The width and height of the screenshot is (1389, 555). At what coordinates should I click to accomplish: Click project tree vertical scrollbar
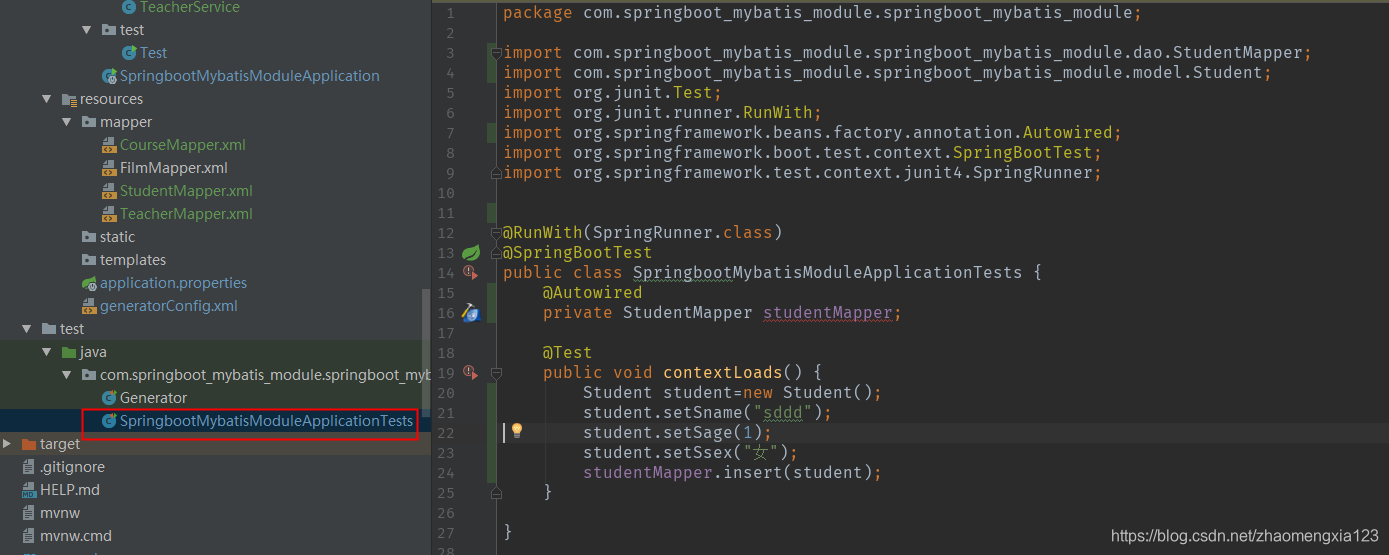[426, 352]
